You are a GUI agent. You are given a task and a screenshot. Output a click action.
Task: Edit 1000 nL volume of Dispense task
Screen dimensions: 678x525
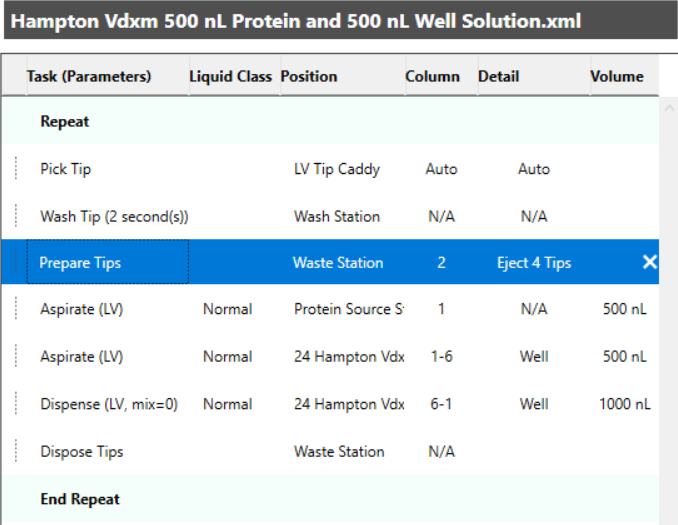[625, 404]
